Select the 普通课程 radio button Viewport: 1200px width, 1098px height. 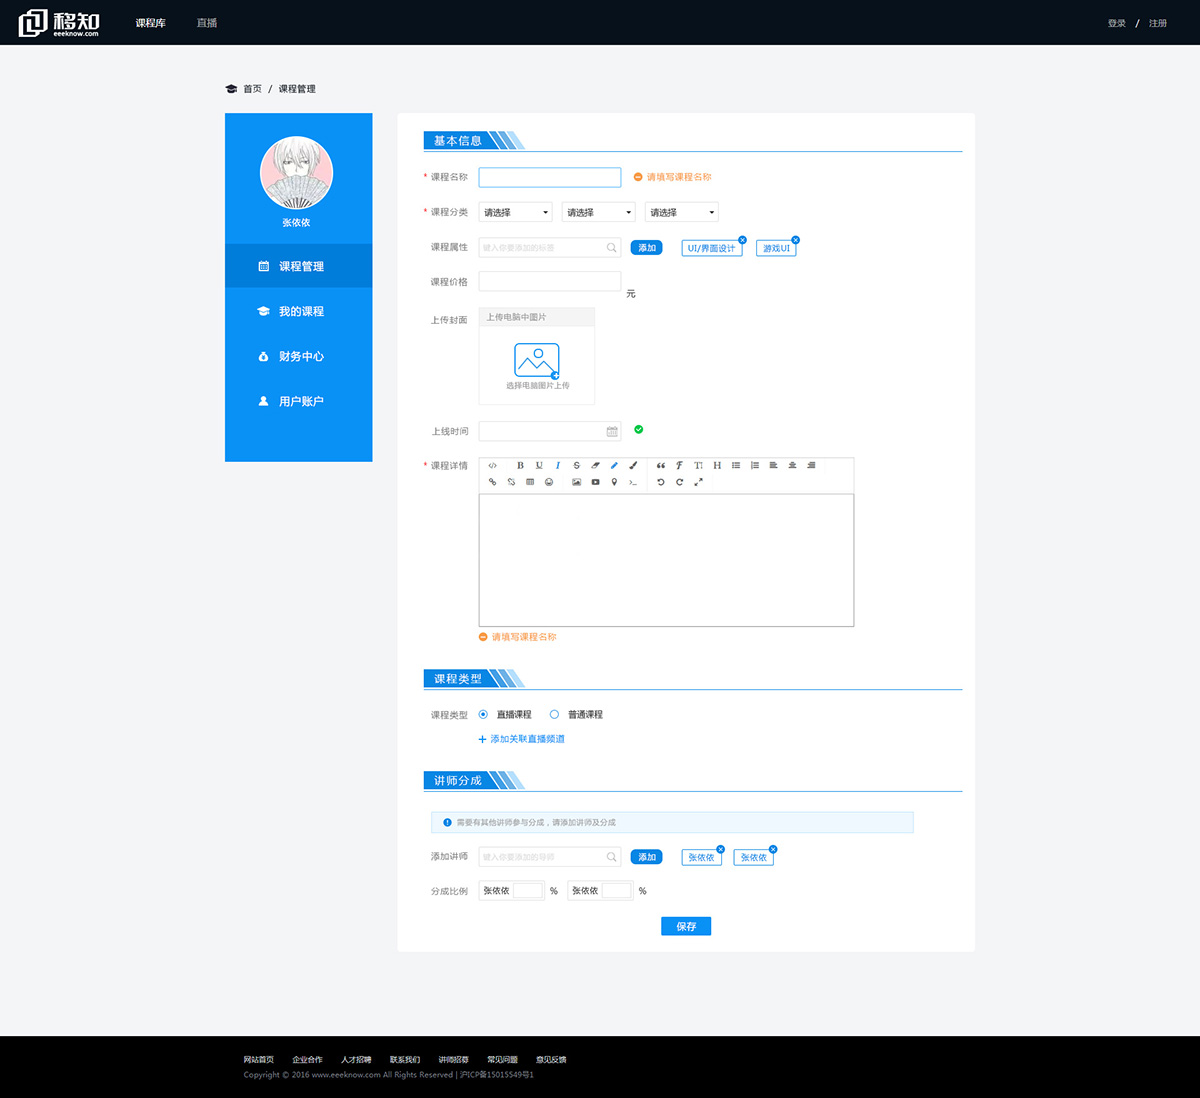pyautogui.click(x=554, y=714)
